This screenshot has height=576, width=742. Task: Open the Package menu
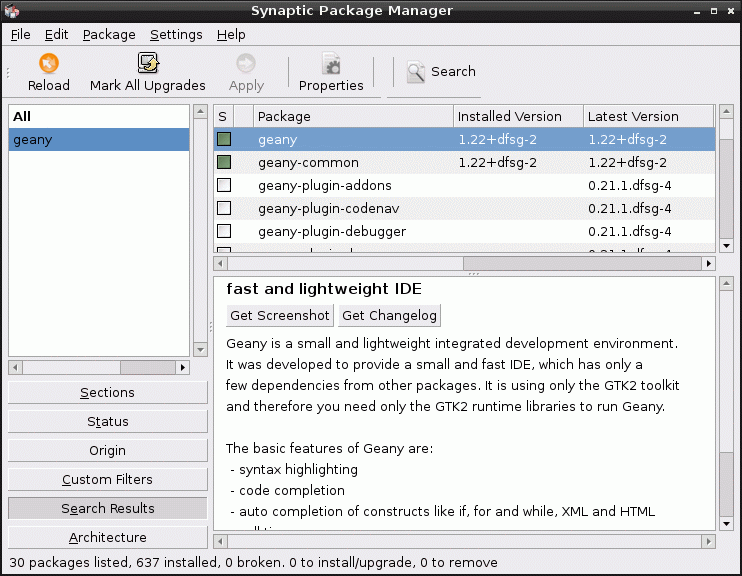[x=109, y=35]
